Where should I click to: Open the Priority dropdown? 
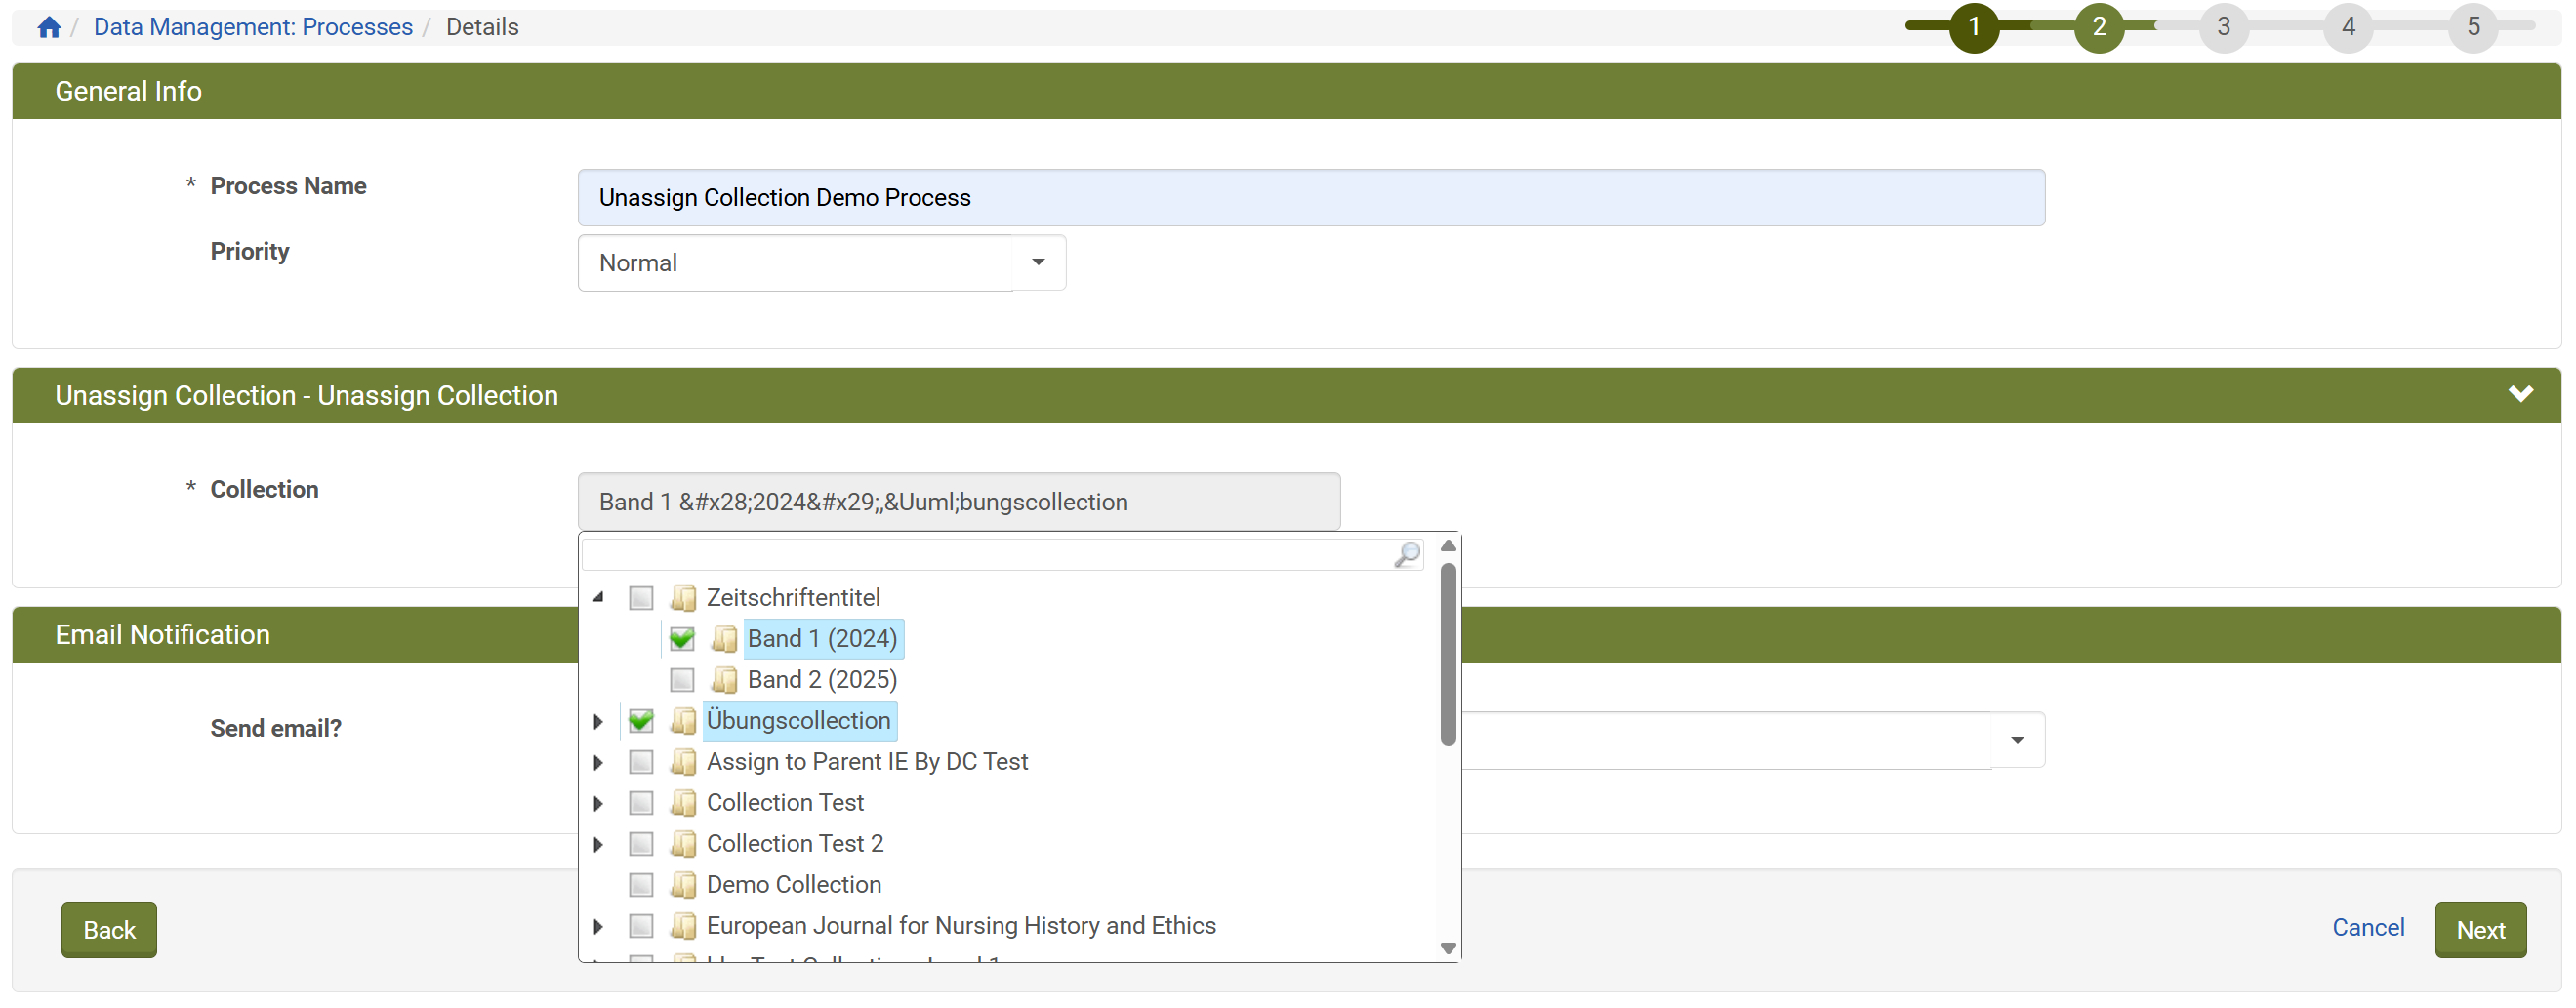point(1038,263)
